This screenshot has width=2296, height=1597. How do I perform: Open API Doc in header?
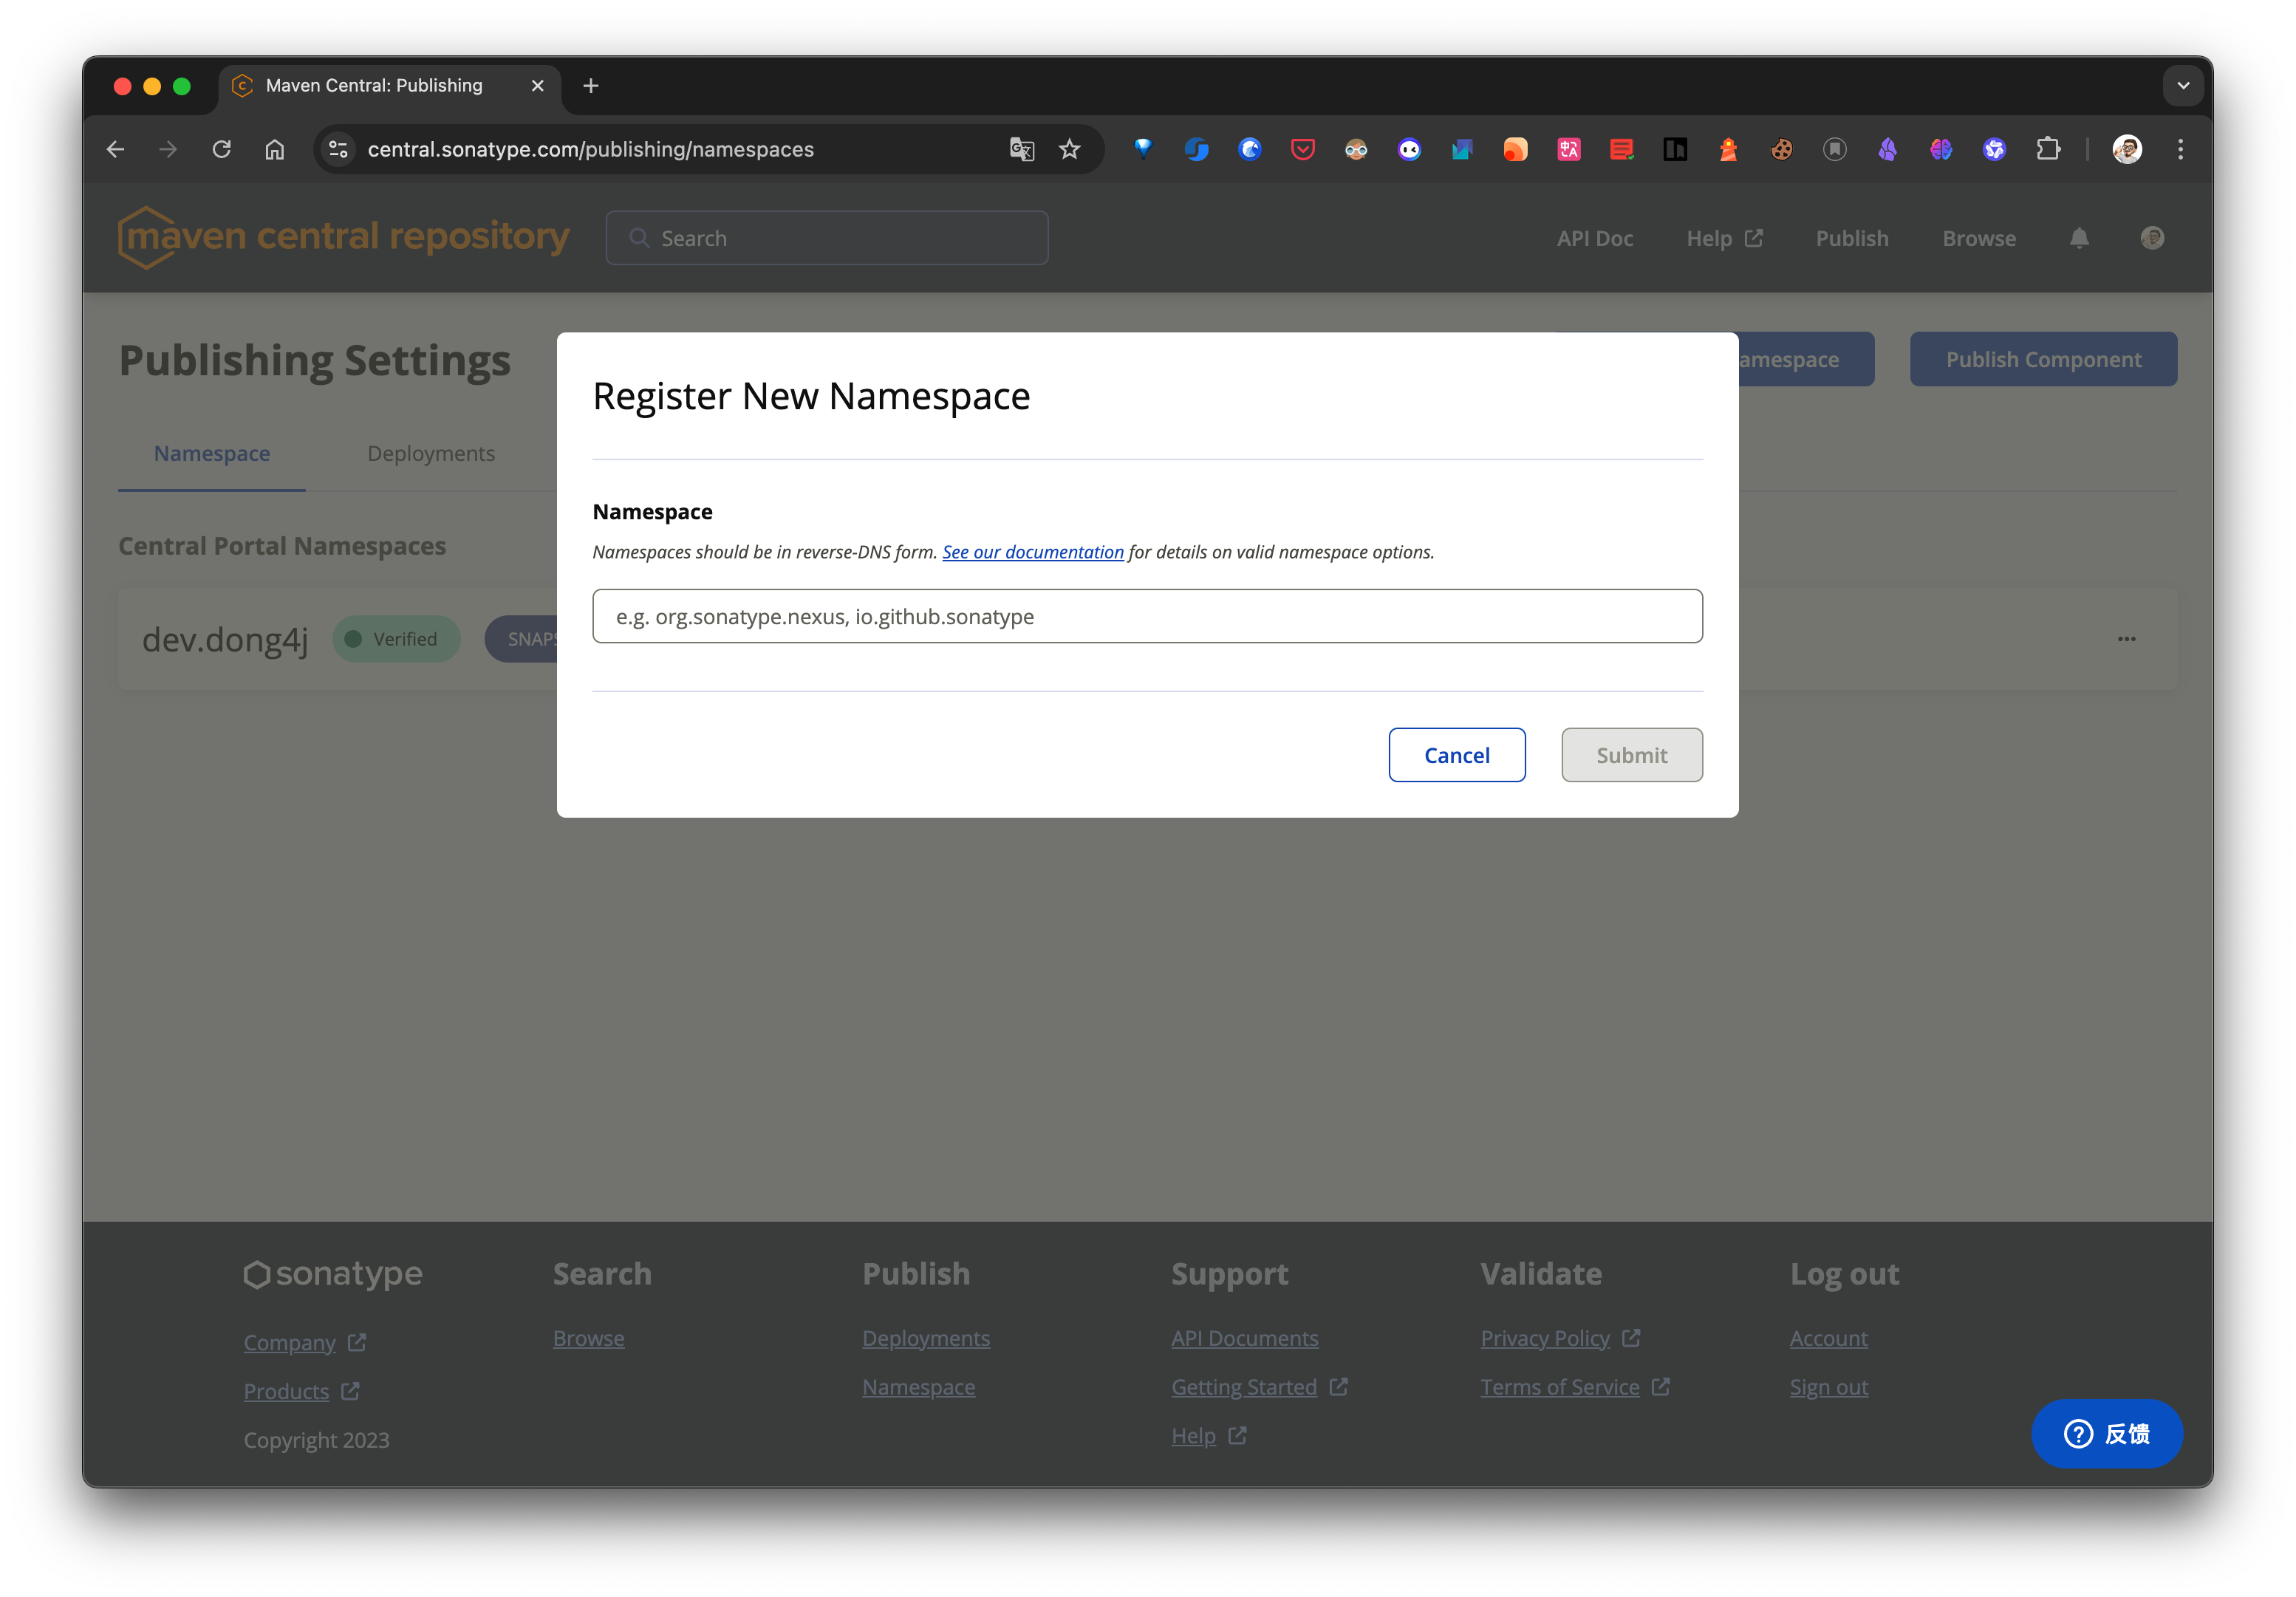(x=1594, y=238)
